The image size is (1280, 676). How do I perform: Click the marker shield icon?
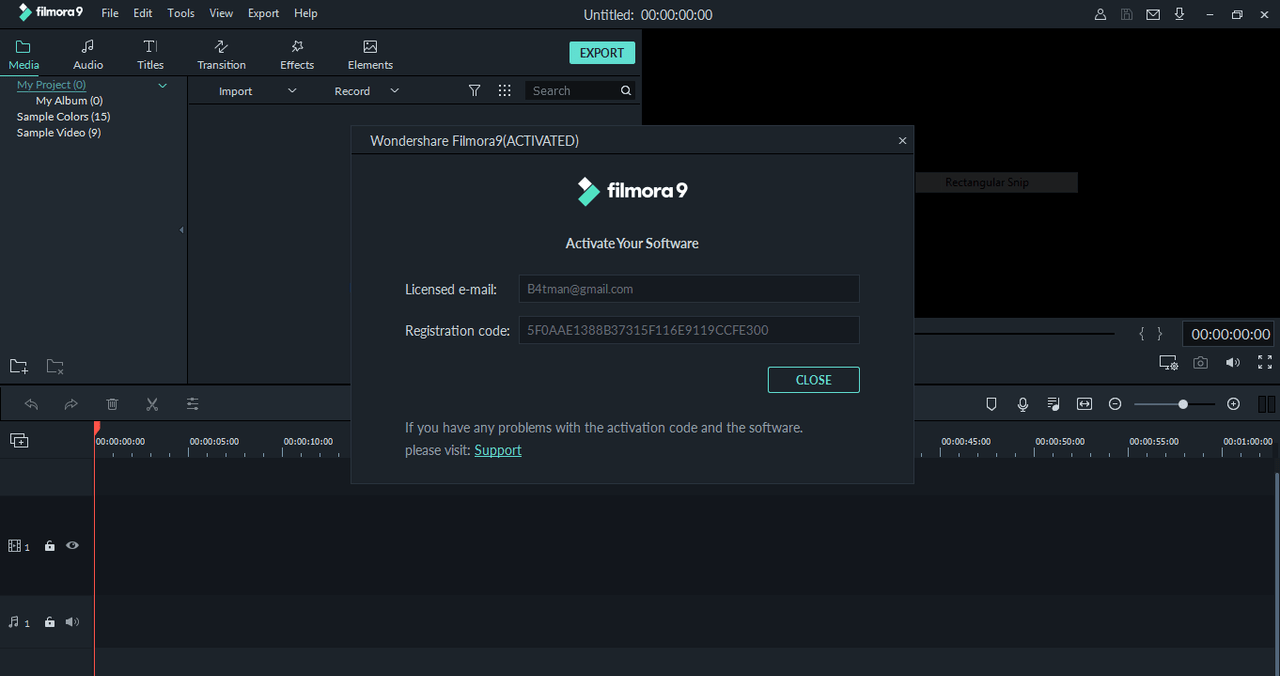point(991,404)
